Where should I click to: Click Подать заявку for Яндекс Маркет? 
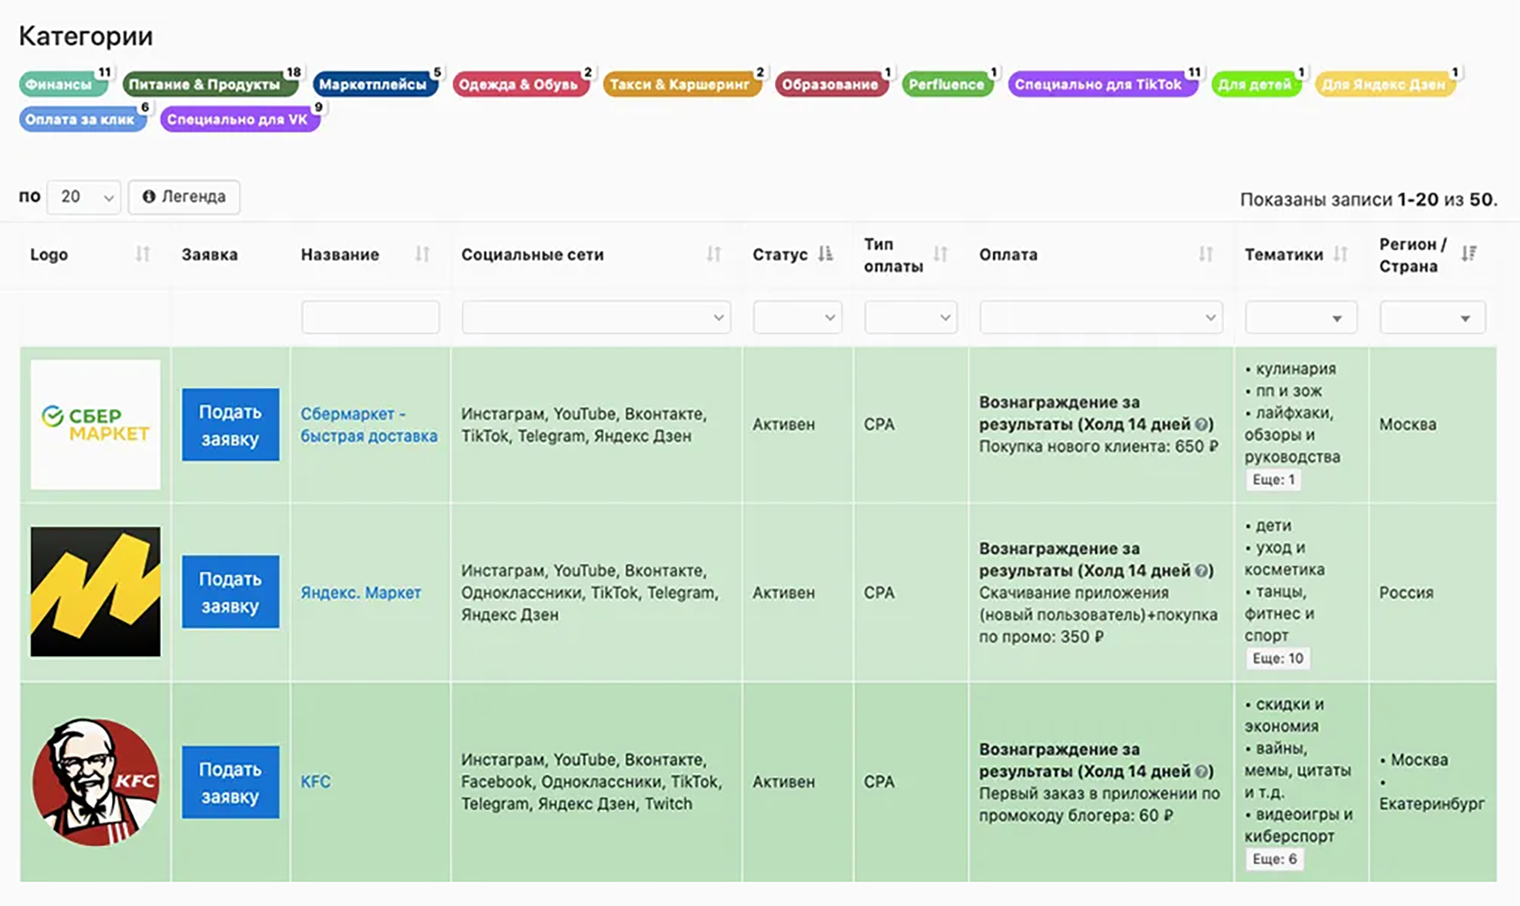pos(230,592)
